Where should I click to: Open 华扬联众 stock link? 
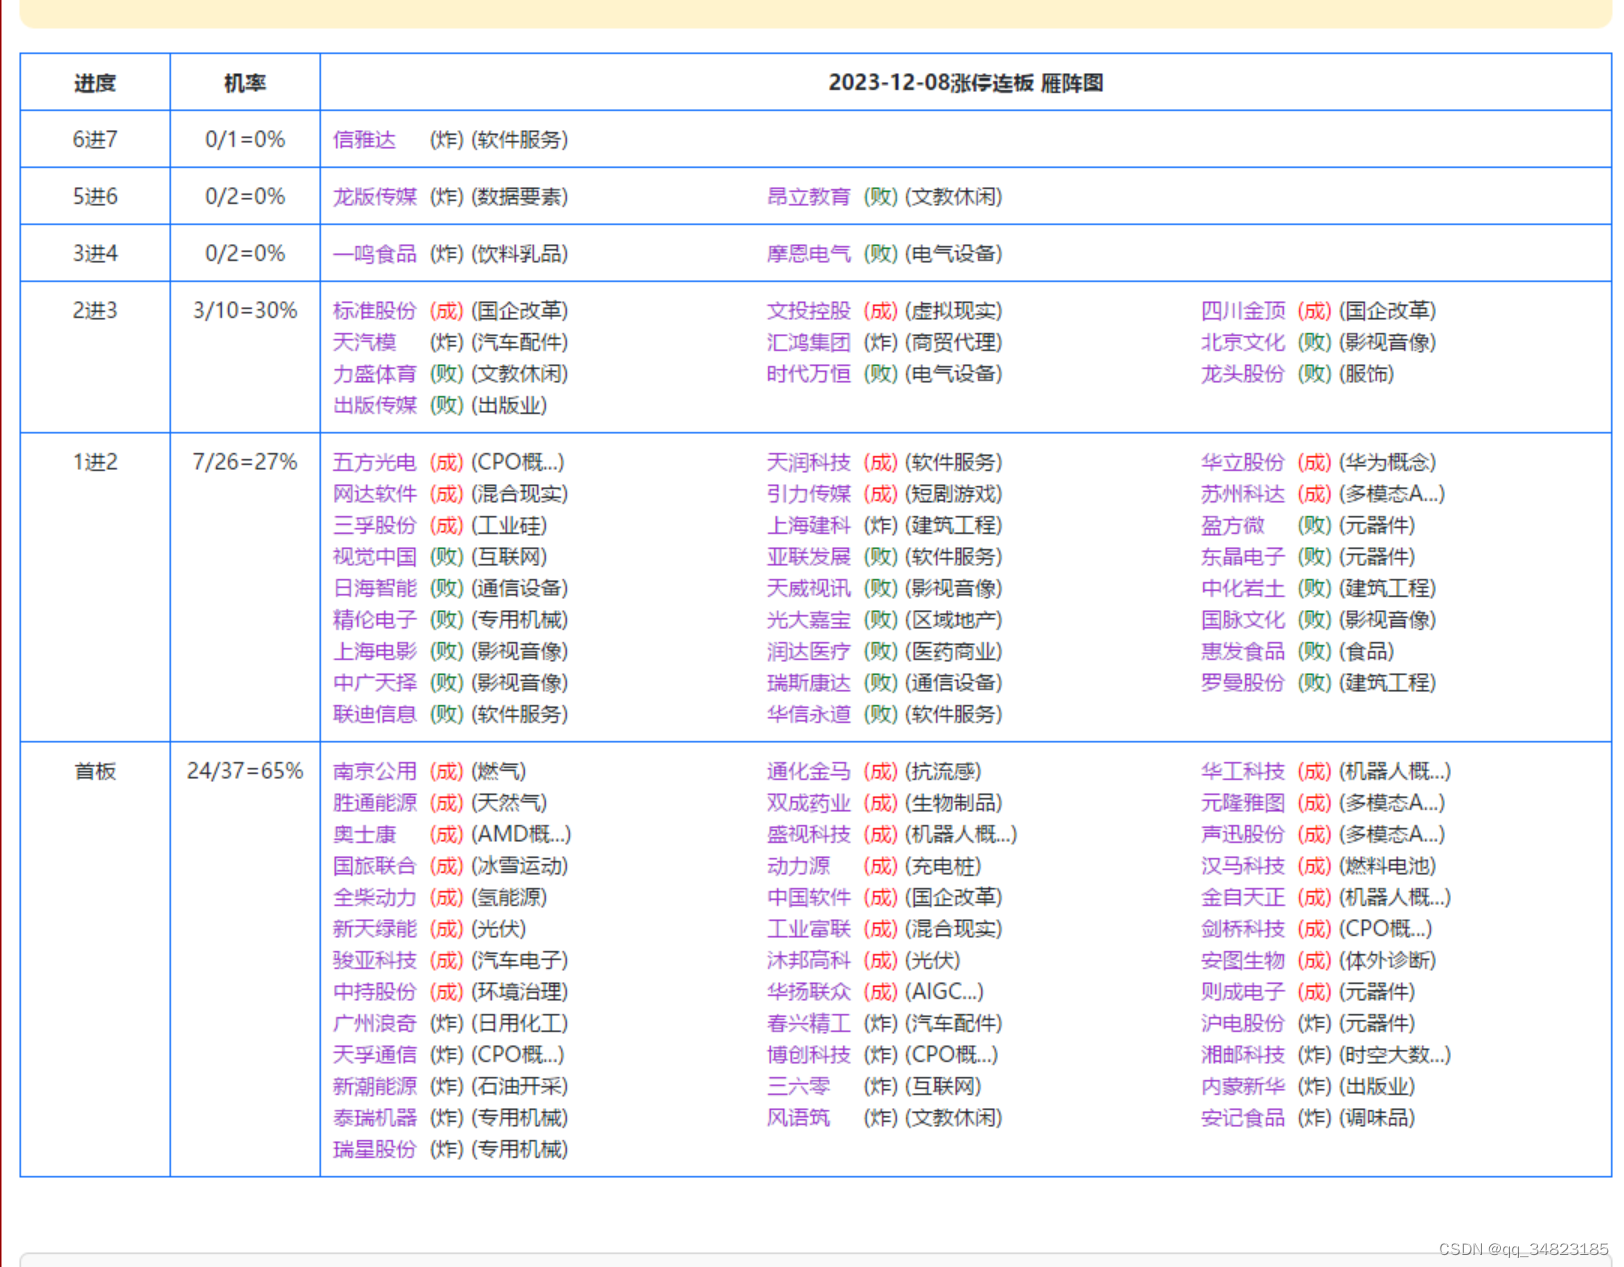tap(809, 992)
